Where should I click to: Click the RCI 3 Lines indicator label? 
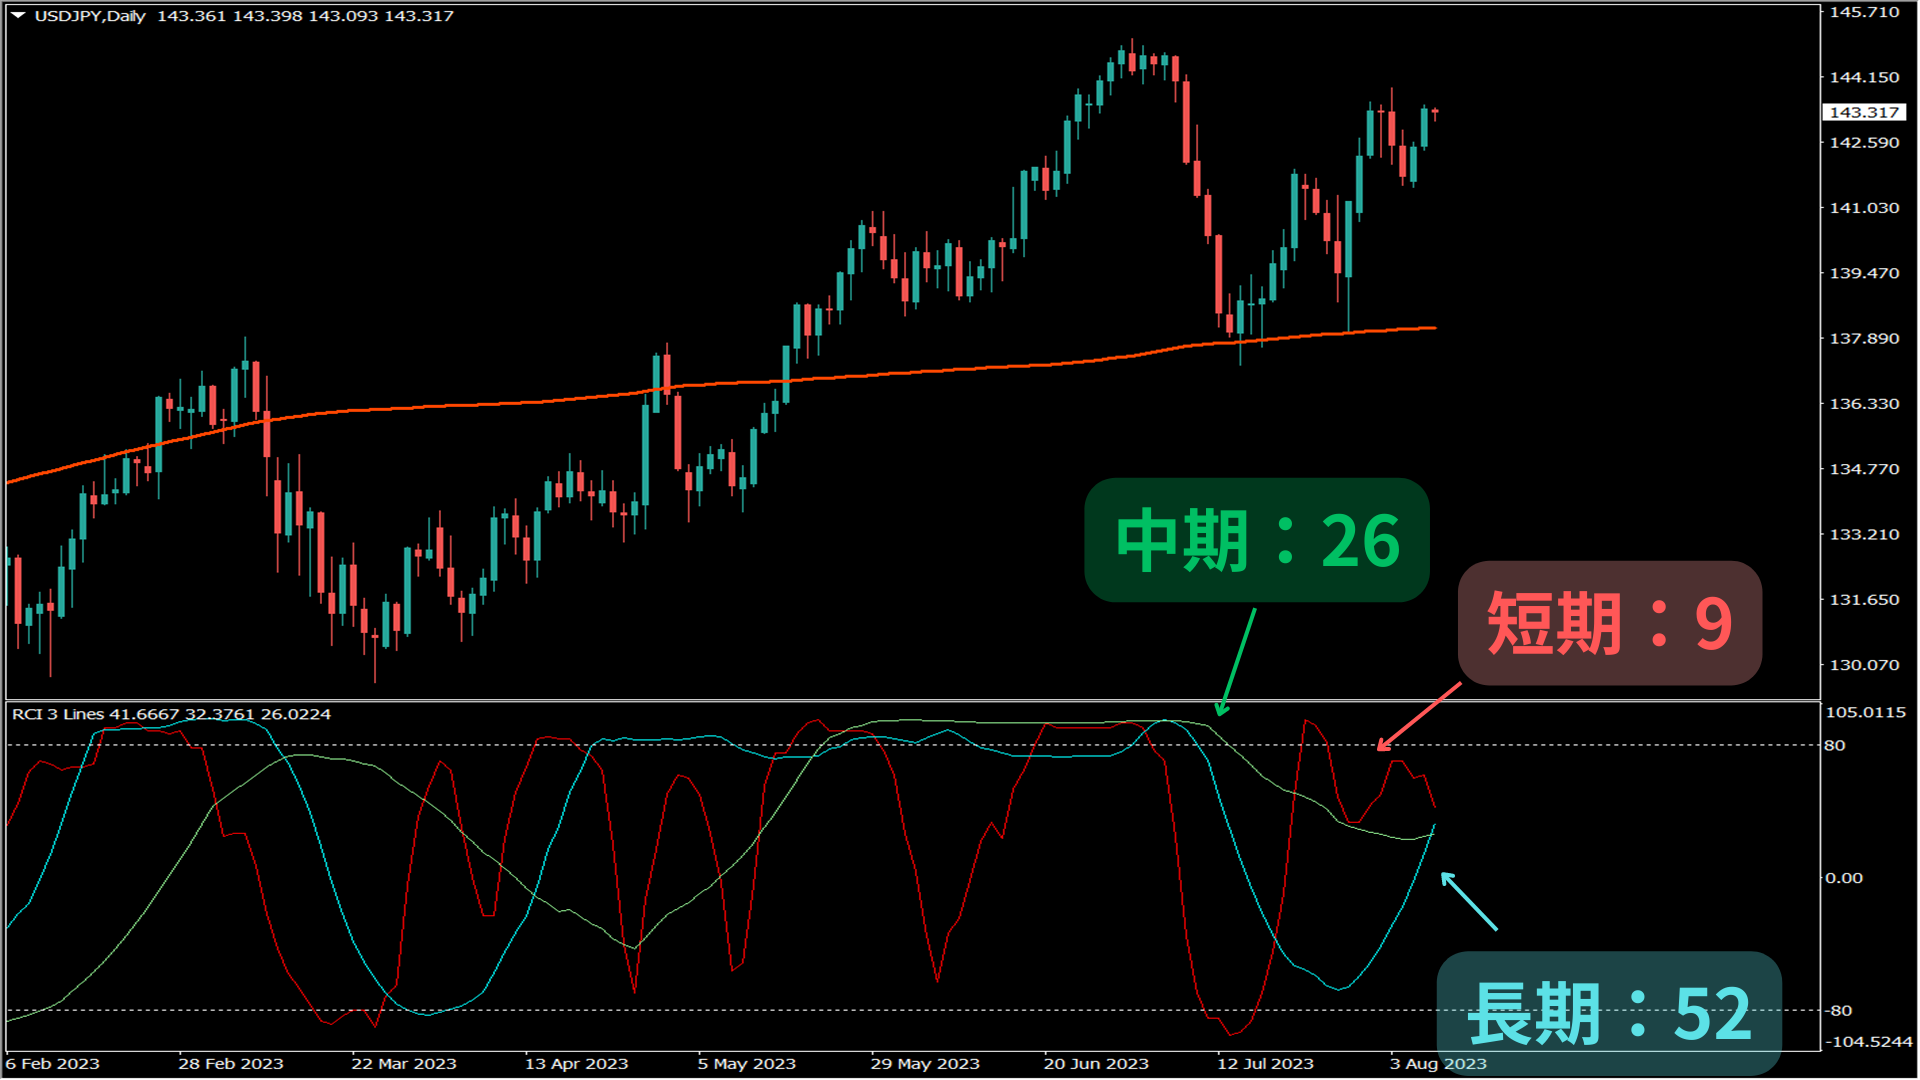[58, 714]
